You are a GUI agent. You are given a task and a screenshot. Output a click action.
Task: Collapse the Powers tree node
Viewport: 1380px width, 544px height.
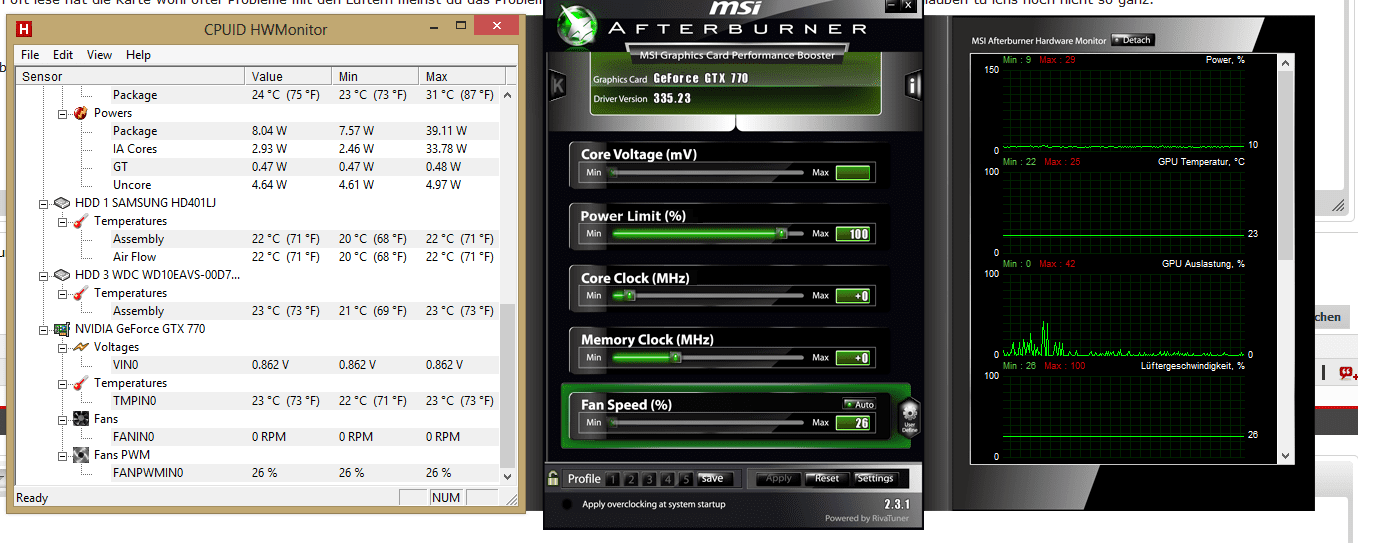pos(62,113)
